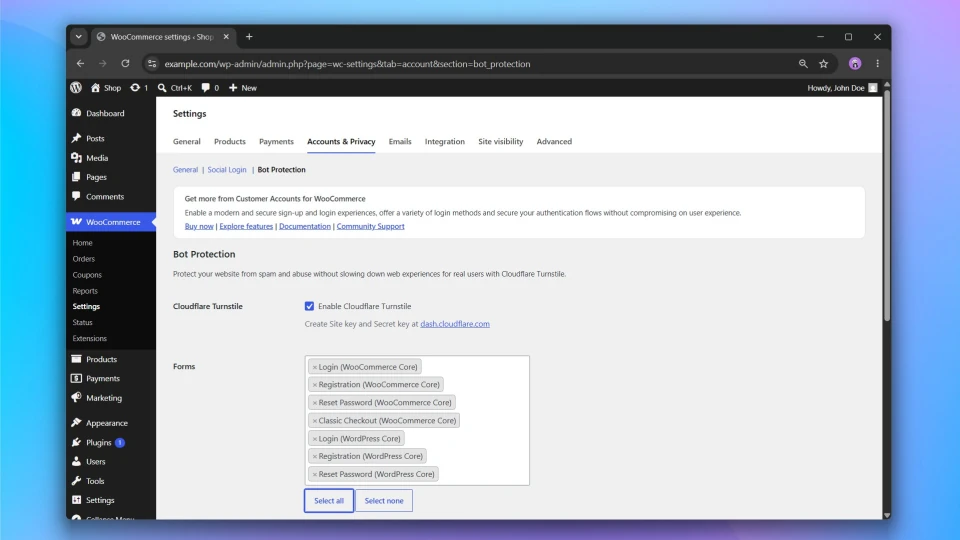The height and width of the screenshot is (540, 960).
Task: Open the tab search dropdown arrow
Action: click(x=78, y=37)
